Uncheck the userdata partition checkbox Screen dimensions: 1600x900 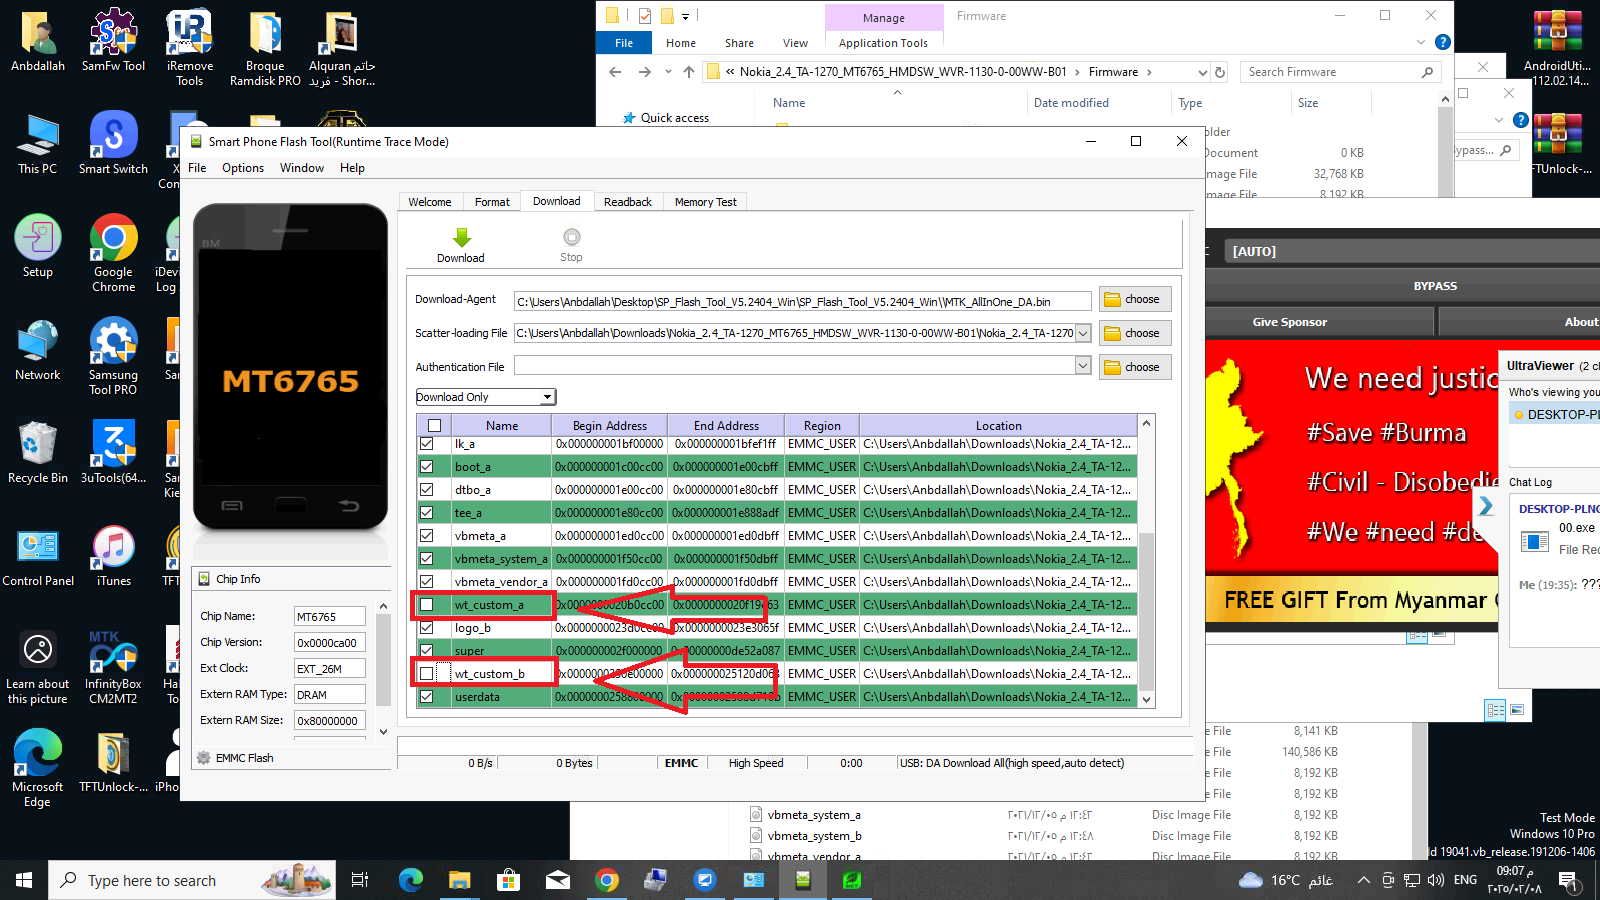click(x=427, y=697)
